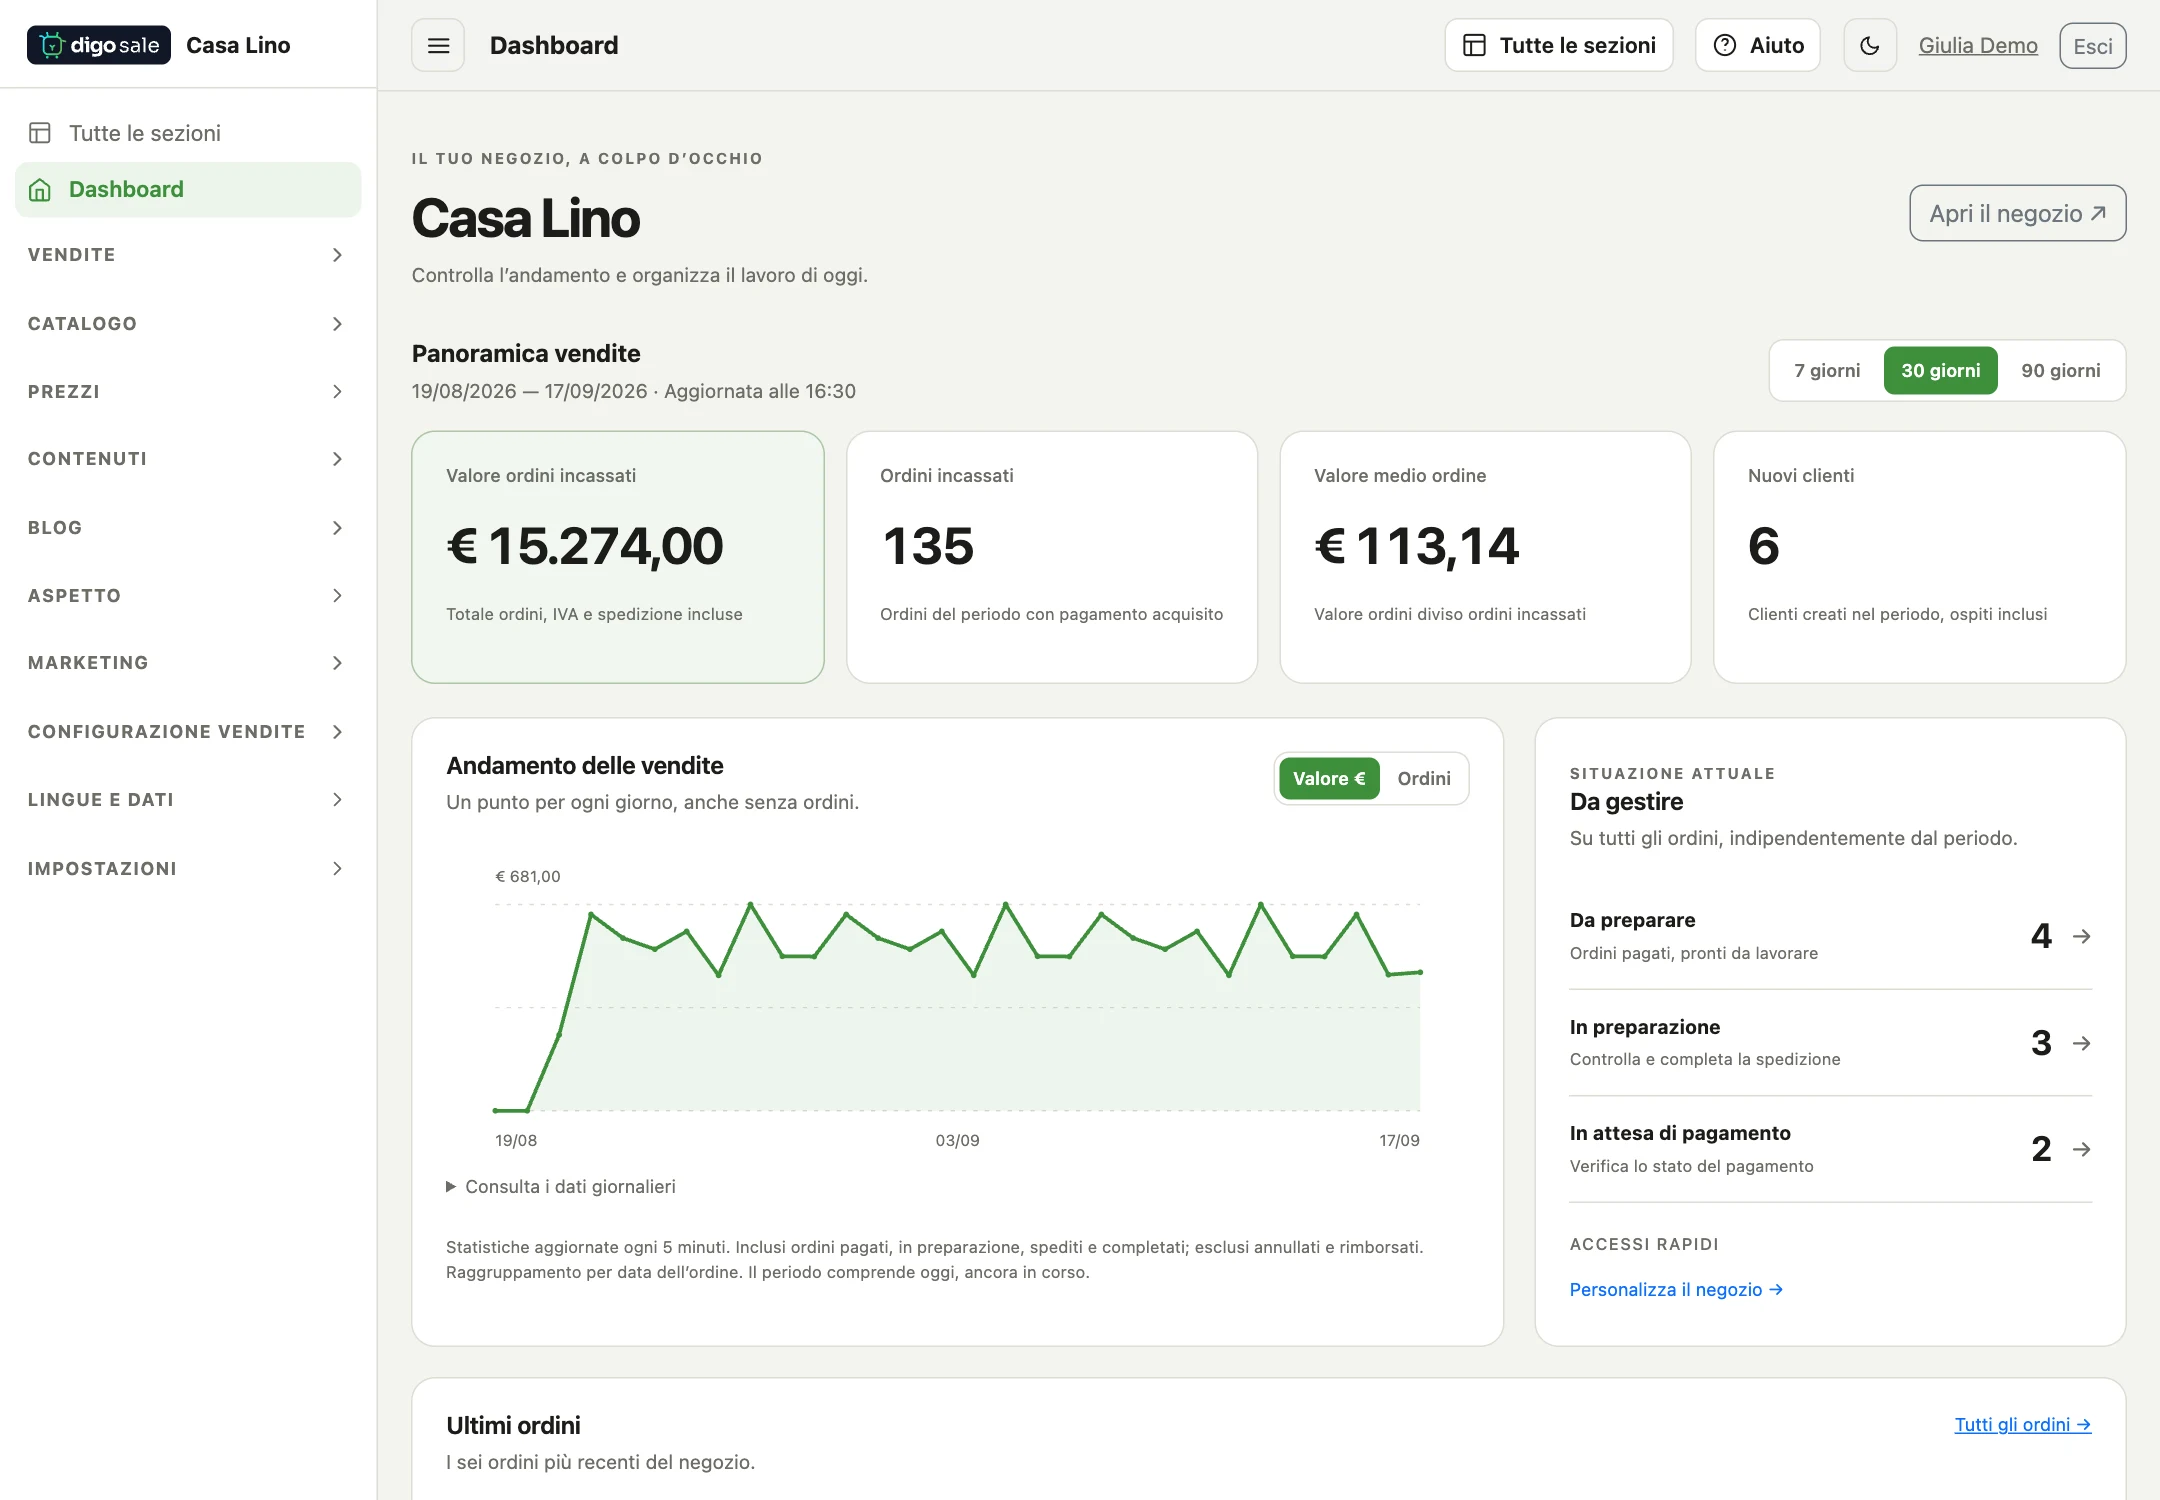Expand the CATALOGO section

pos(188,323)
